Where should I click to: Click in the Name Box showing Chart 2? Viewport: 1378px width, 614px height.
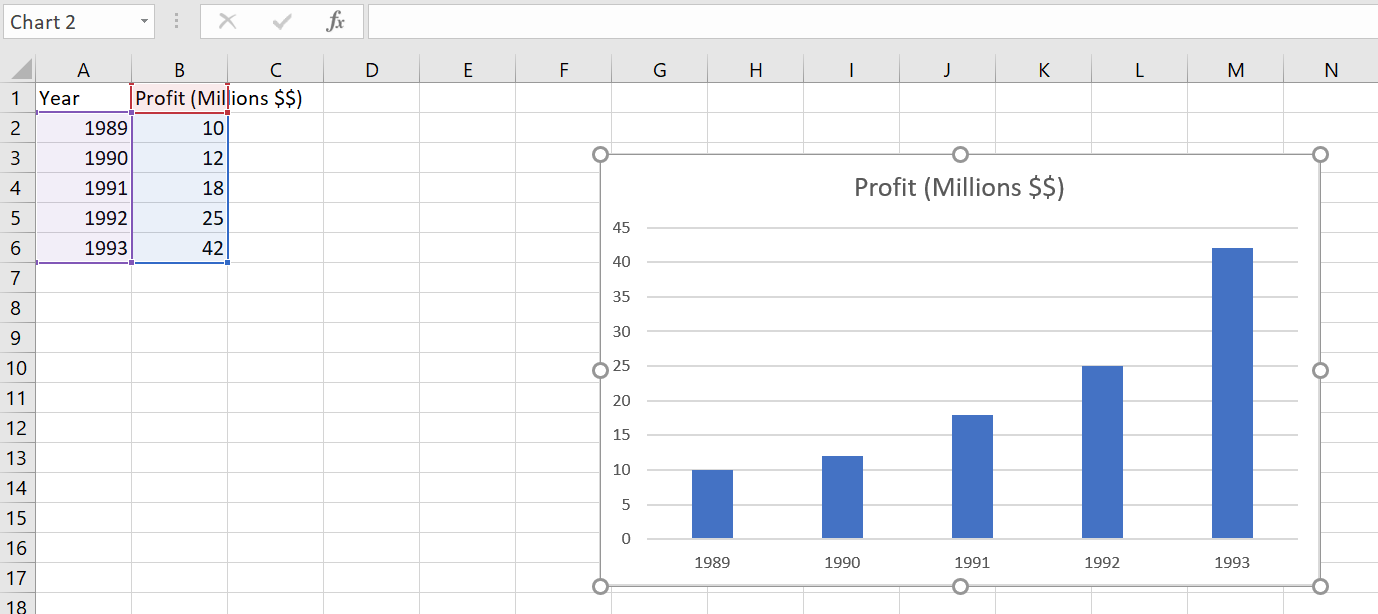click(69, 21)
